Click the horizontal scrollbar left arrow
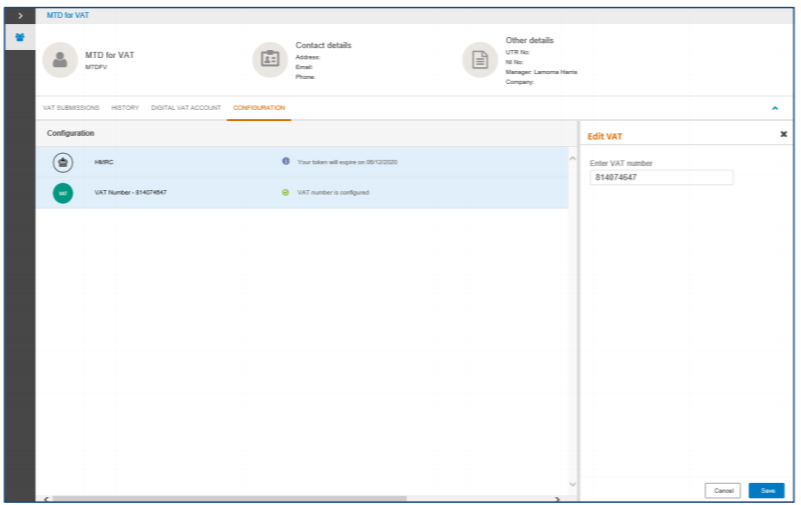The image size is (801, 505). click(46, 499)
